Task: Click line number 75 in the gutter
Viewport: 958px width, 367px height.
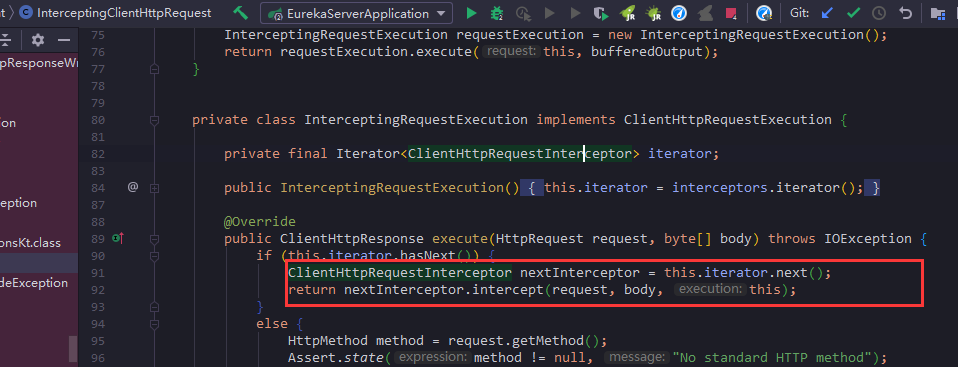Action: [x=97, y=35]
